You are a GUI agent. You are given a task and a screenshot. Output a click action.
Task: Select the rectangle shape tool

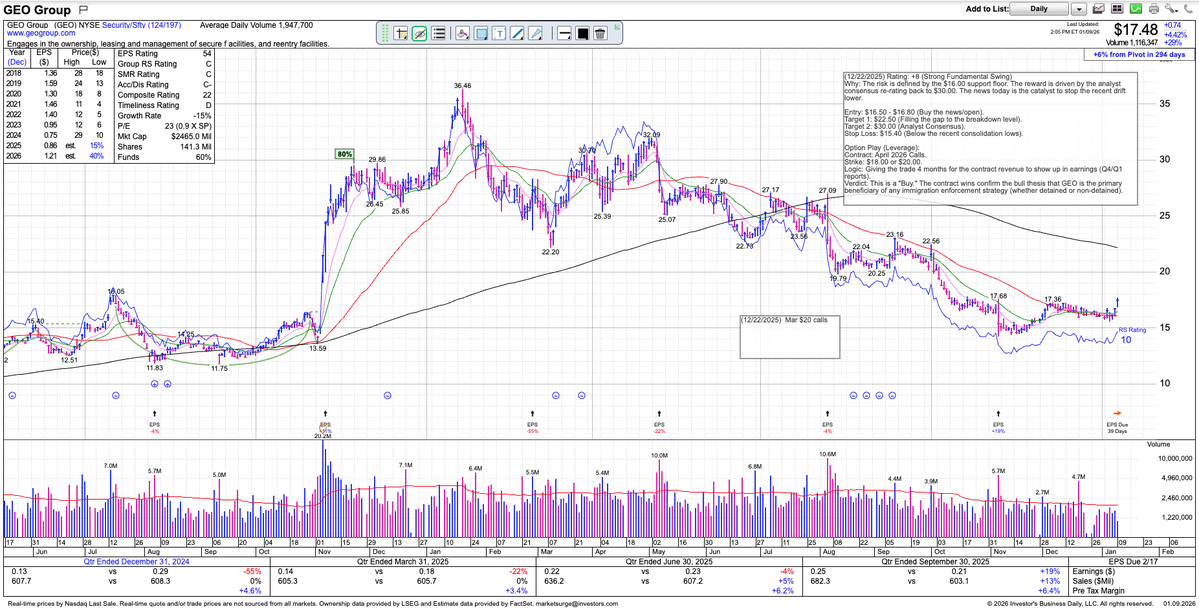point(480,34)
